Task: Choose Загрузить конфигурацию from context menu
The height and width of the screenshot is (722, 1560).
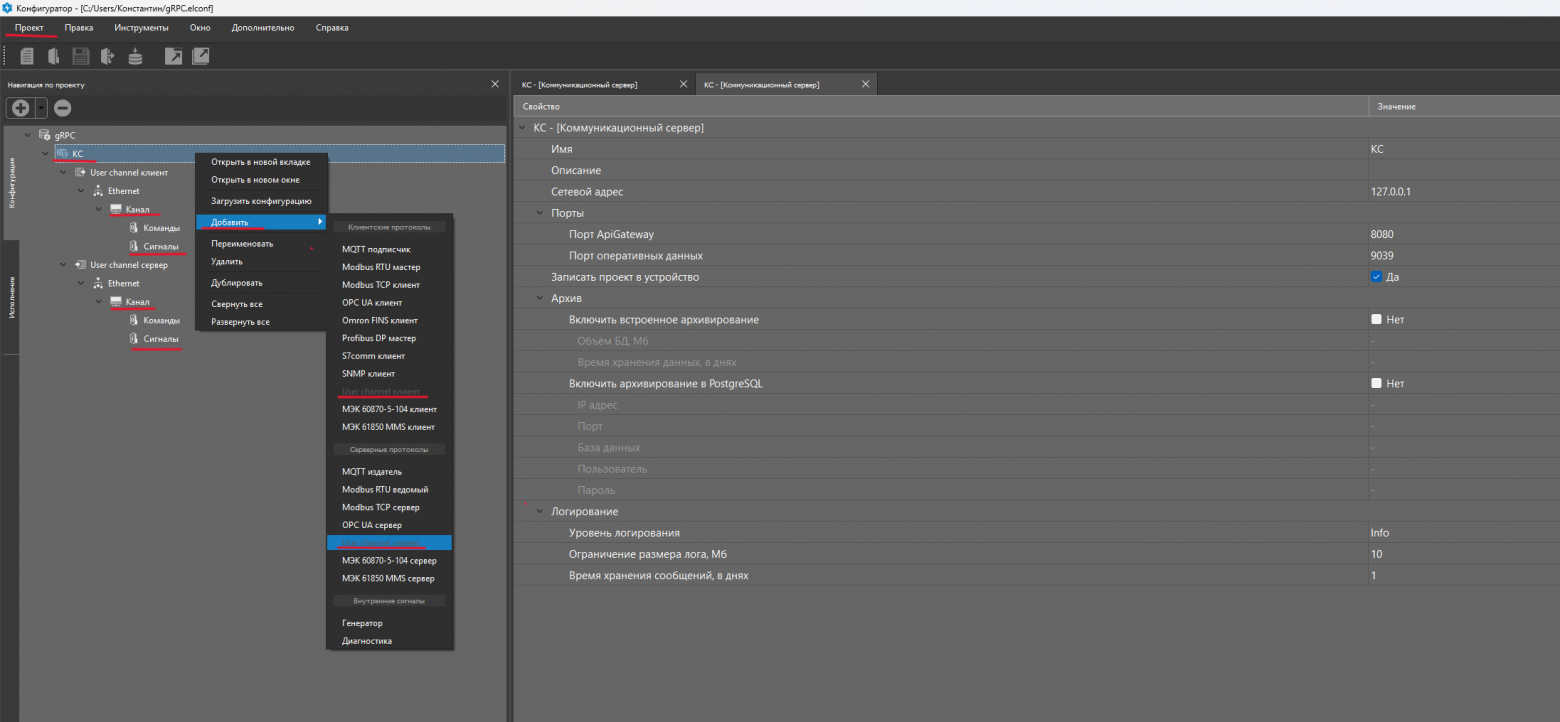Action: click(261, 201)
